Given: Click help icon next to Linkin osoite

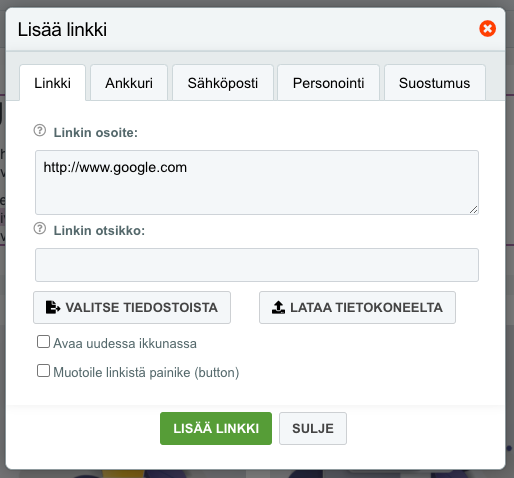Looking at the screenshot, I should pyautogui.click(x=40, y=130).
